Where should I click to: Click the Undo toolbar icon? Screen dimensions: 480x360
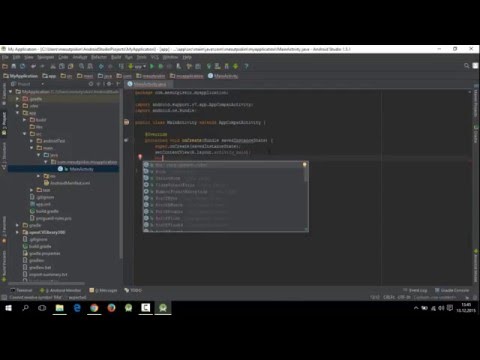point(33,66)
